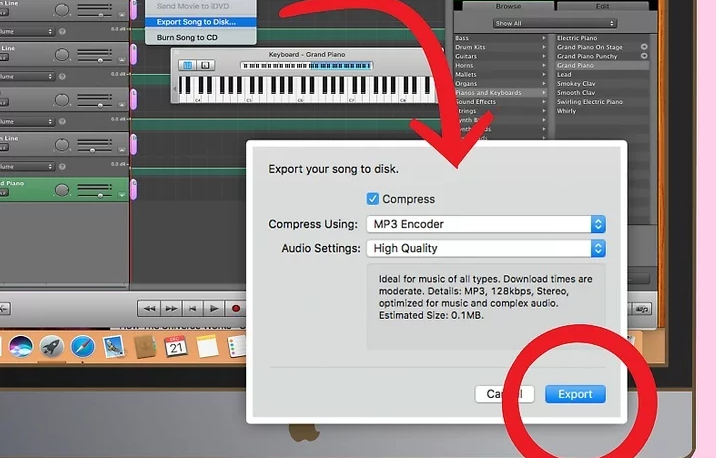Open the Sound Effects category
716x458 pixels.
point(500,102)
